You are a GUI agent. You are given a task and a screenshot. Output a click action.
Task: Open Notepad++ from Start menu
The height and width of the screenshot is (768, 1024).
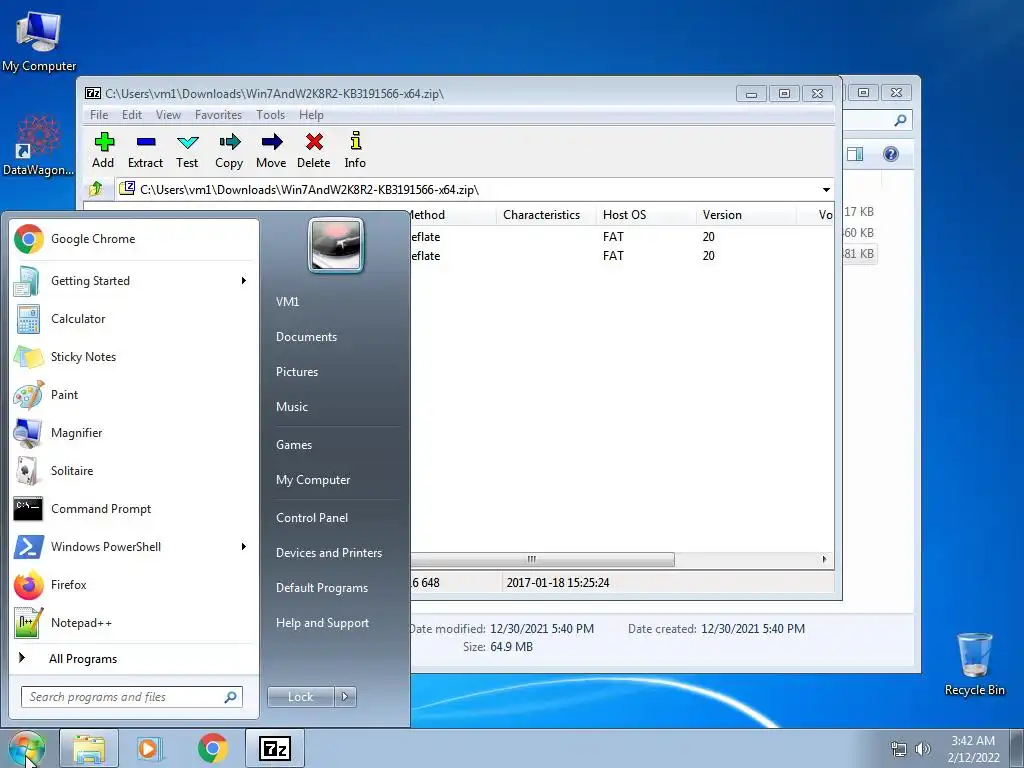134,622
